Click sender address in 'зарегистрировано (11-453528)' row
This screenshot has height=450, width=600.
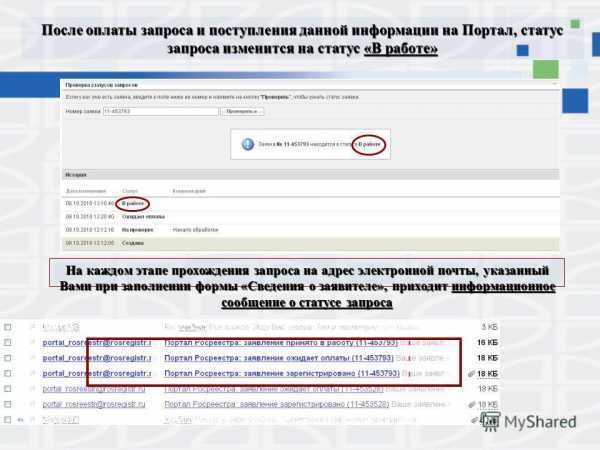(x=94, y=404)
